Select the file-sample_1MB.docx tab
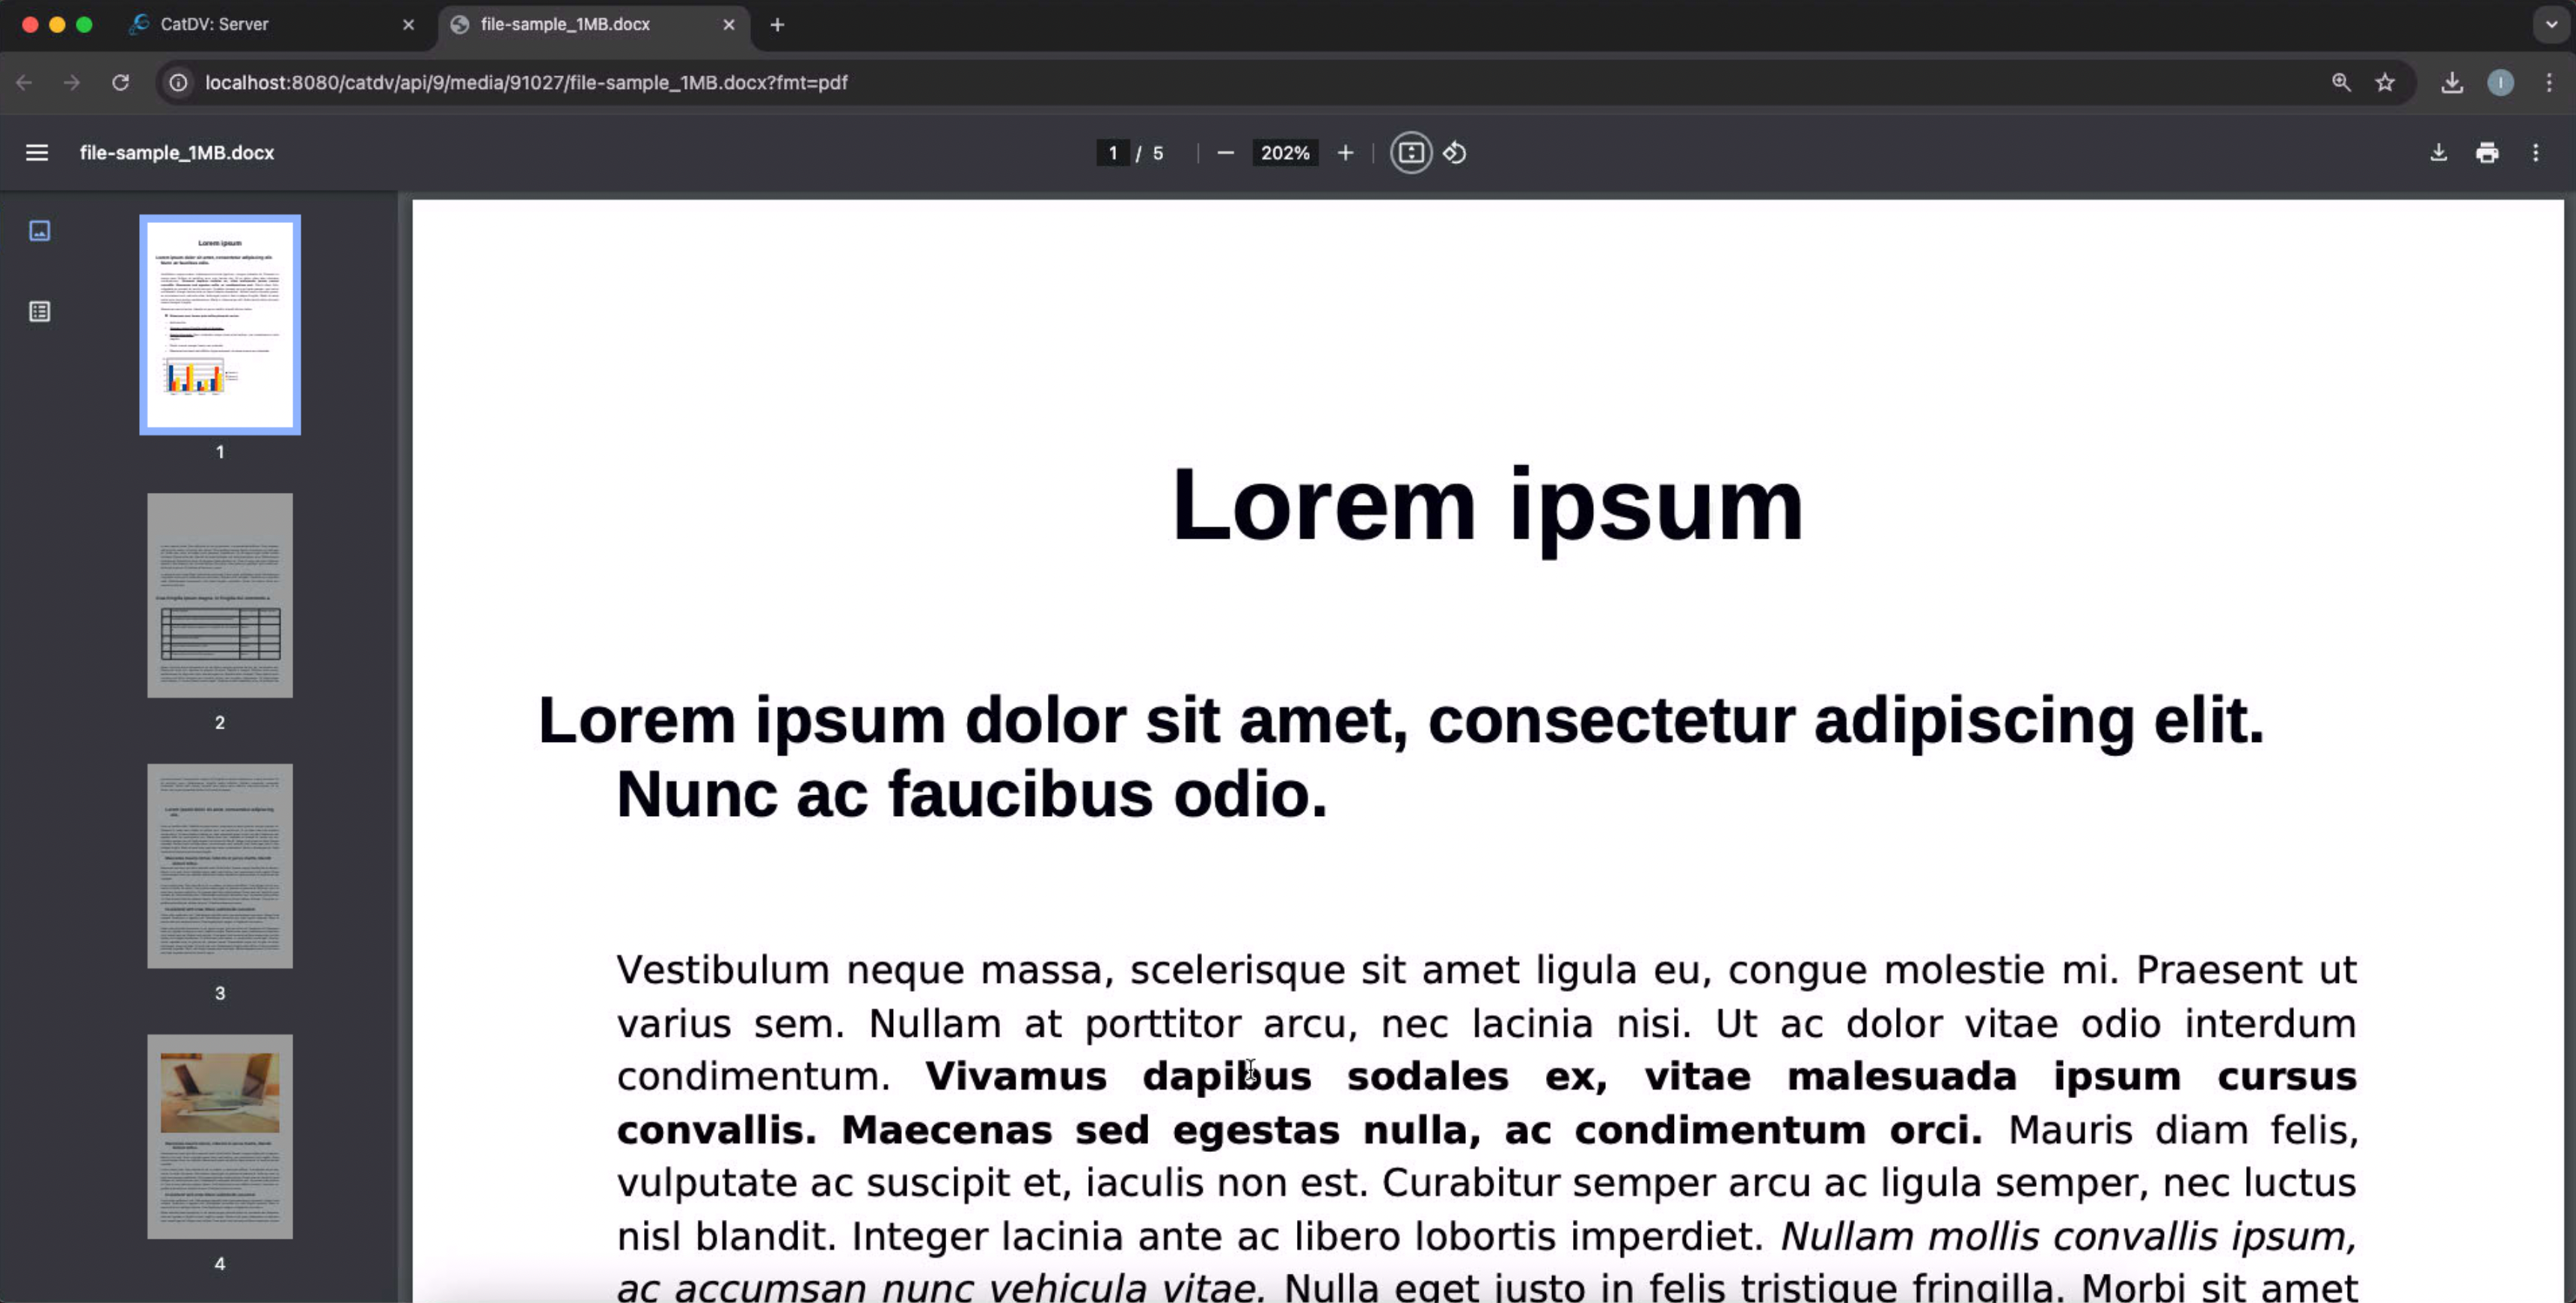 [x=593, y=25]
